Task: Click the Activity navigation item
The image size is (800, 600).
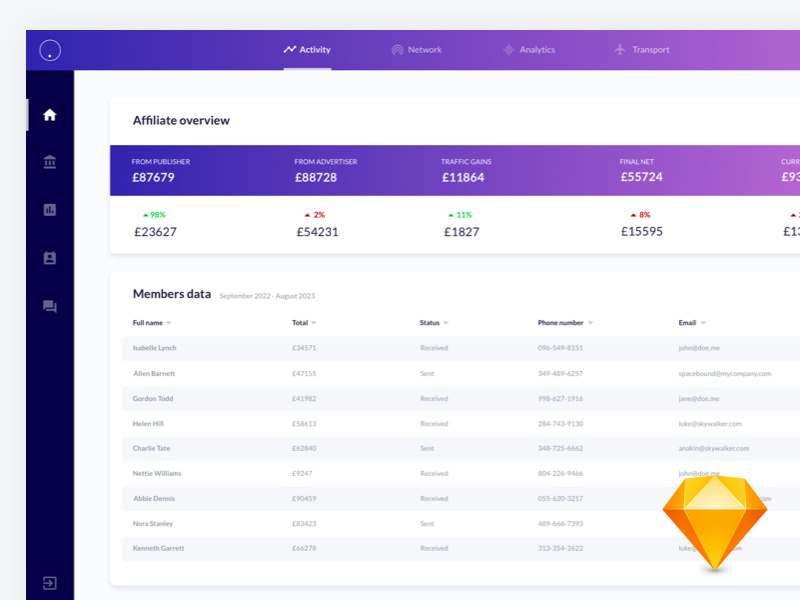Action: (x=308, y=49)
